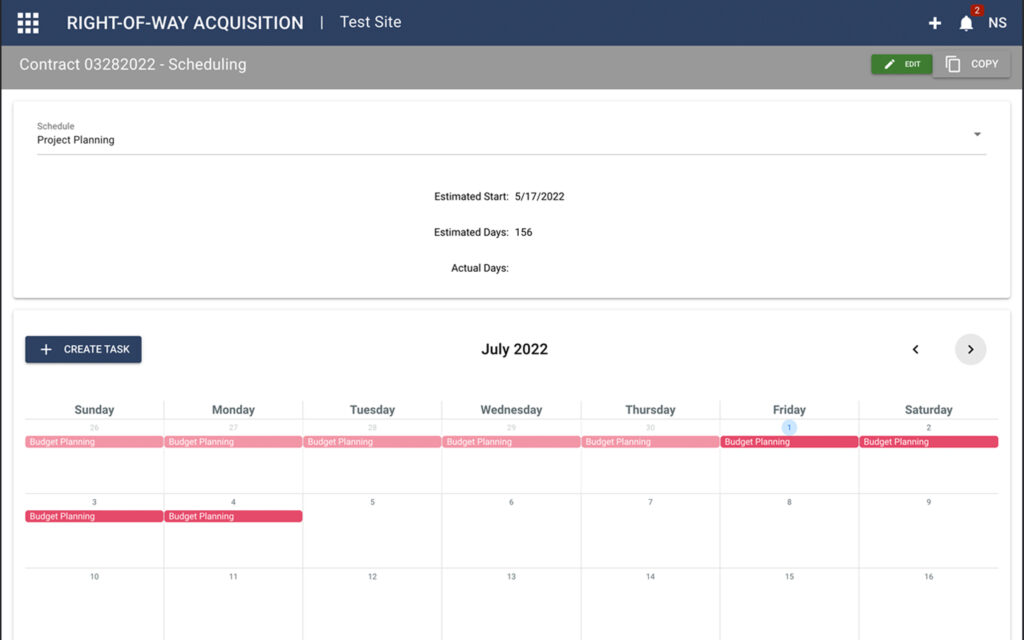This screenshot has height=640, width=1024.
Task: Open the notifications bell
Action: (966, 23)
